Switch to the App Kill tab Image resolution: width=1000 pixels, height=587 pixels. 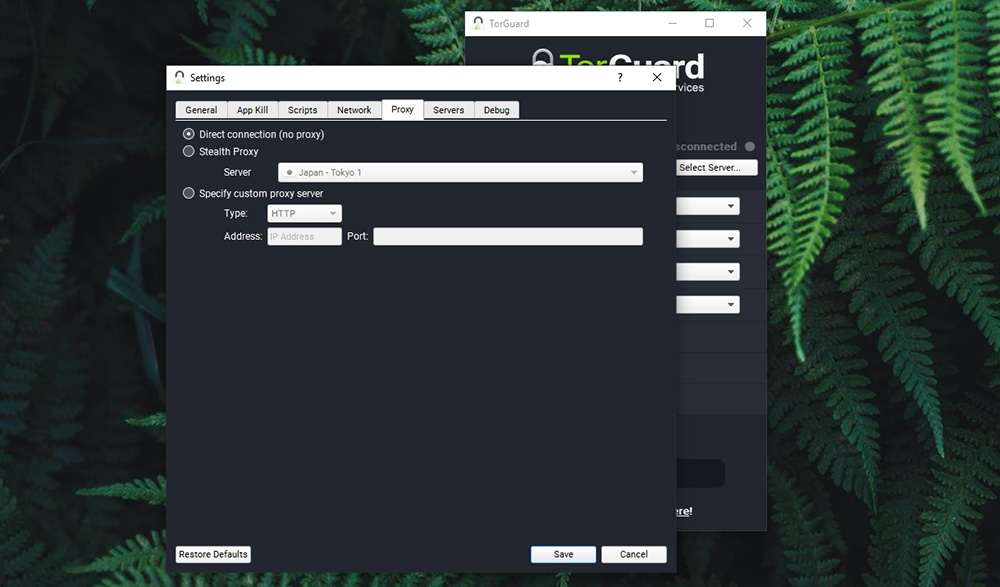[253, 110]
